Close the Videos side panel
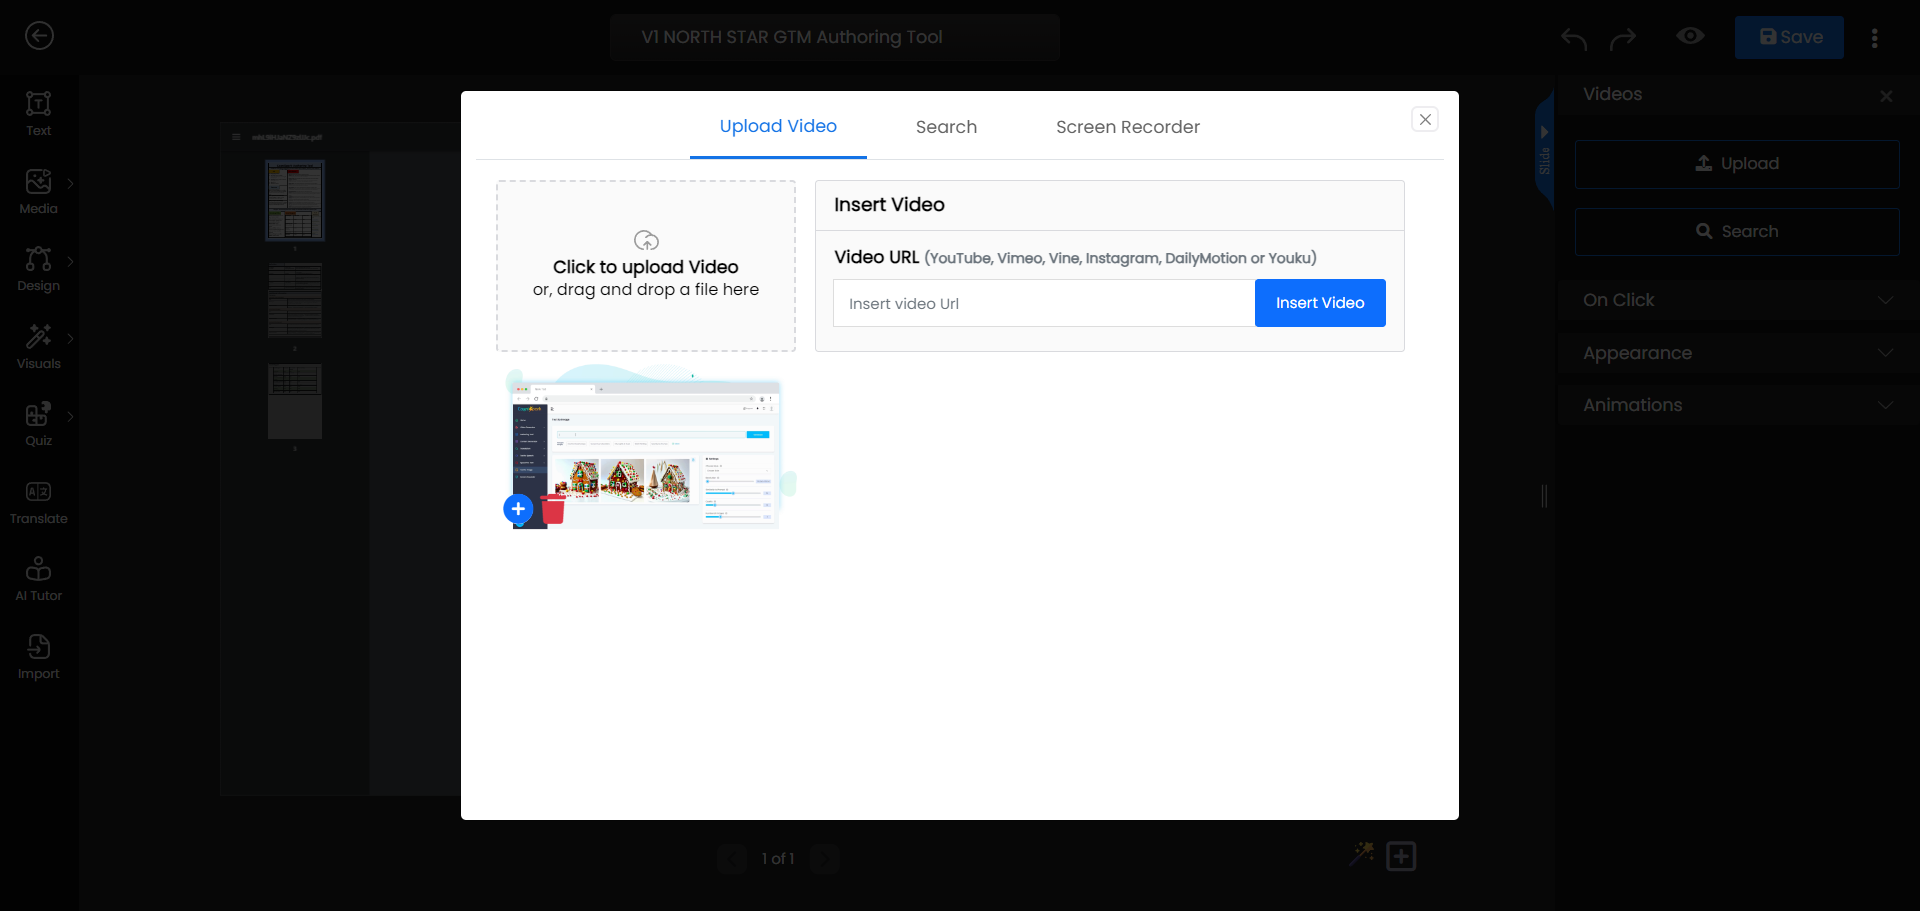The image size is (1920, 911). click(x=1886, y=96)
